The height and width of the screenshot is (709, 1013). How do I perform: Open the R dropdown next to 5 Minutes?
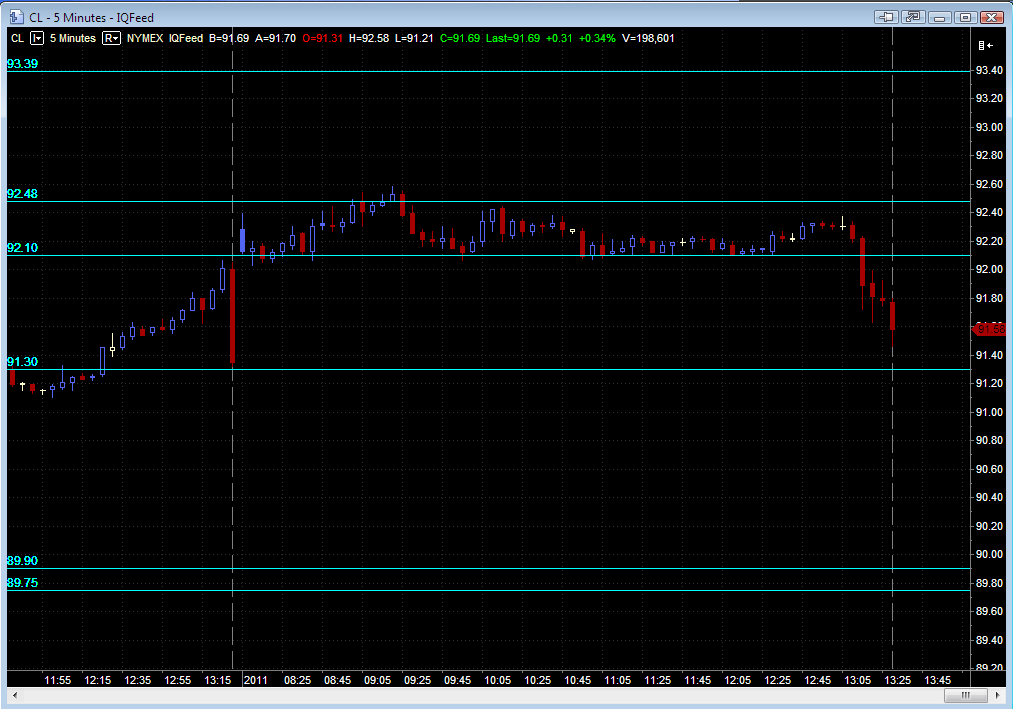coord(112,38)
